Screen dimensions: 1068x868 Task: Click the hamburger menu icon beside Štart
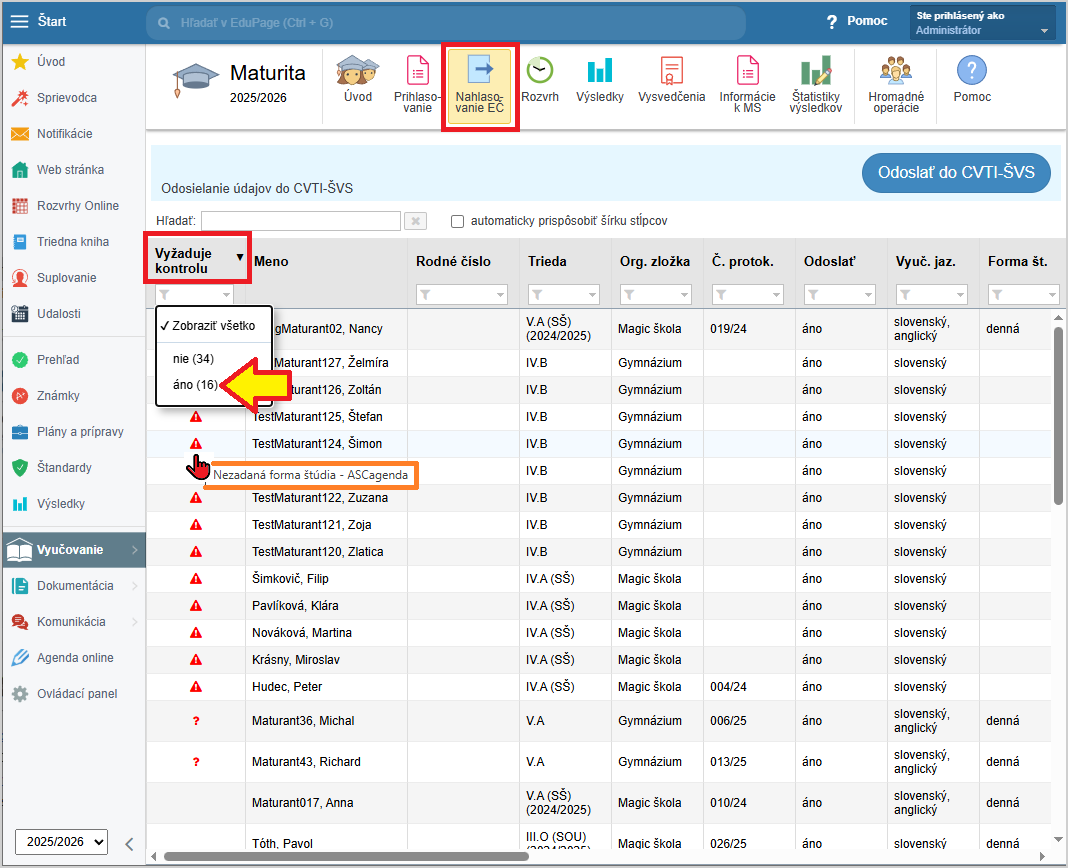pos(19,21)
